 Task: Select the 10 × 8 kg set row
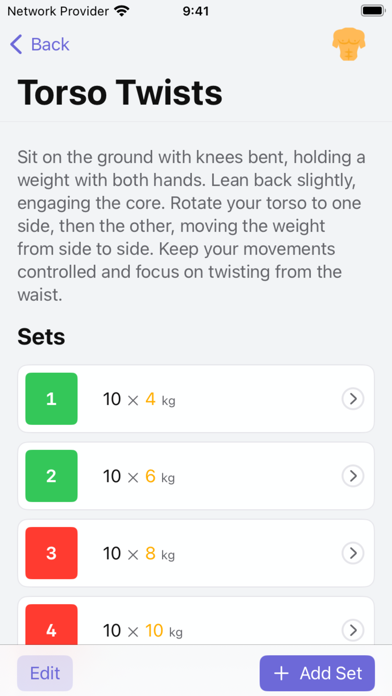pos(196,554)
